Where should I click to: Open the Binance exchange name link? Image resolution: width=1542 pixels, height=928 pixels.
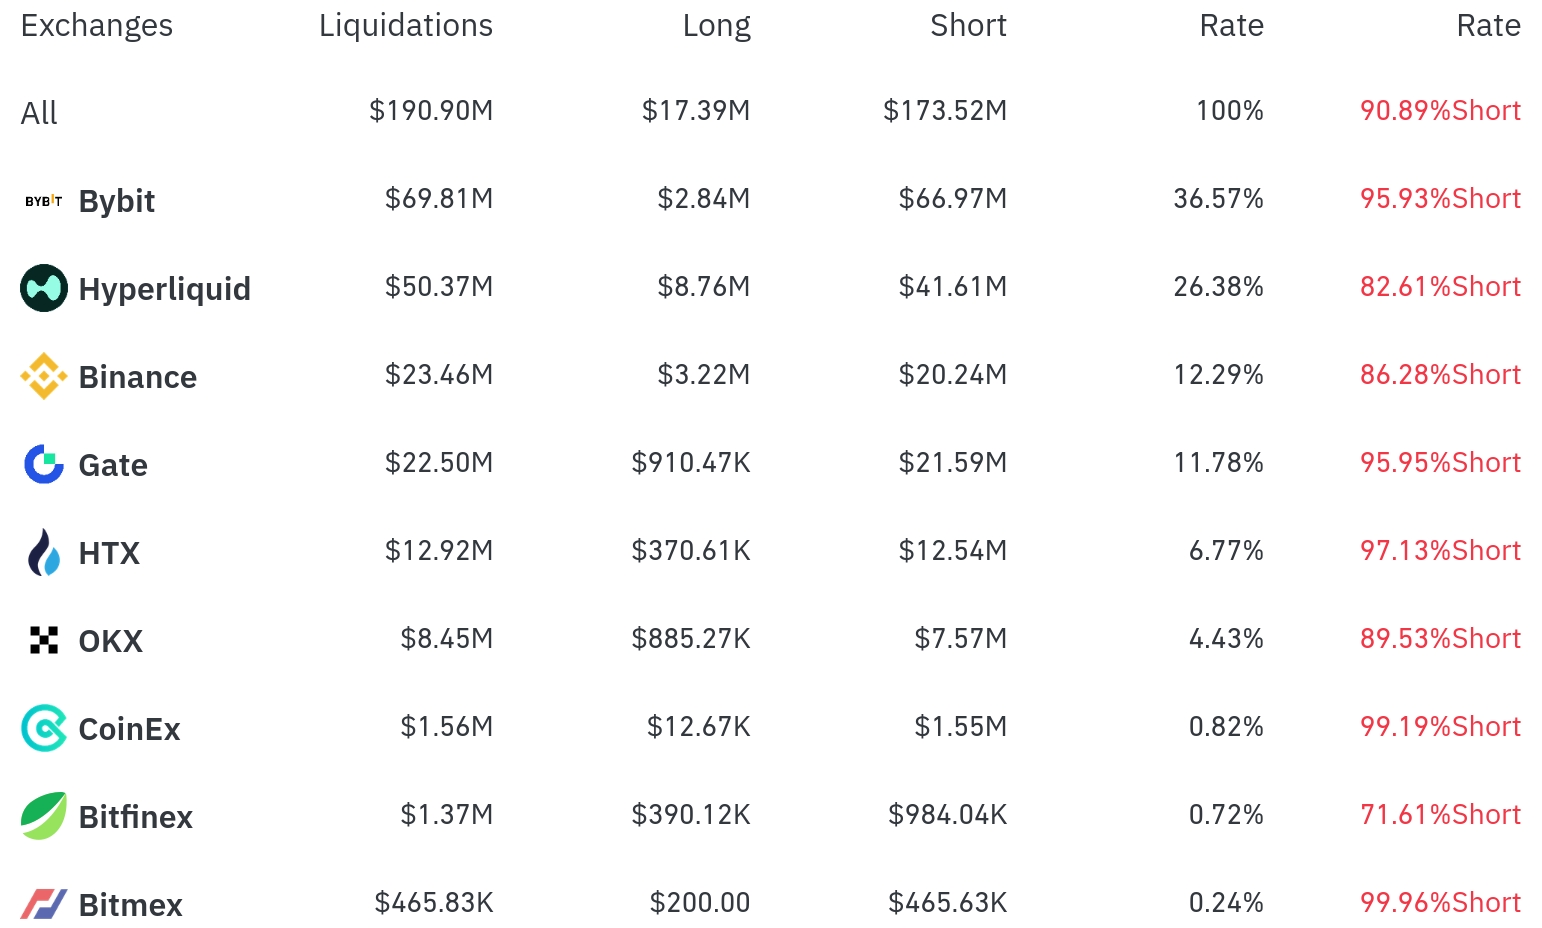(138, 377)
